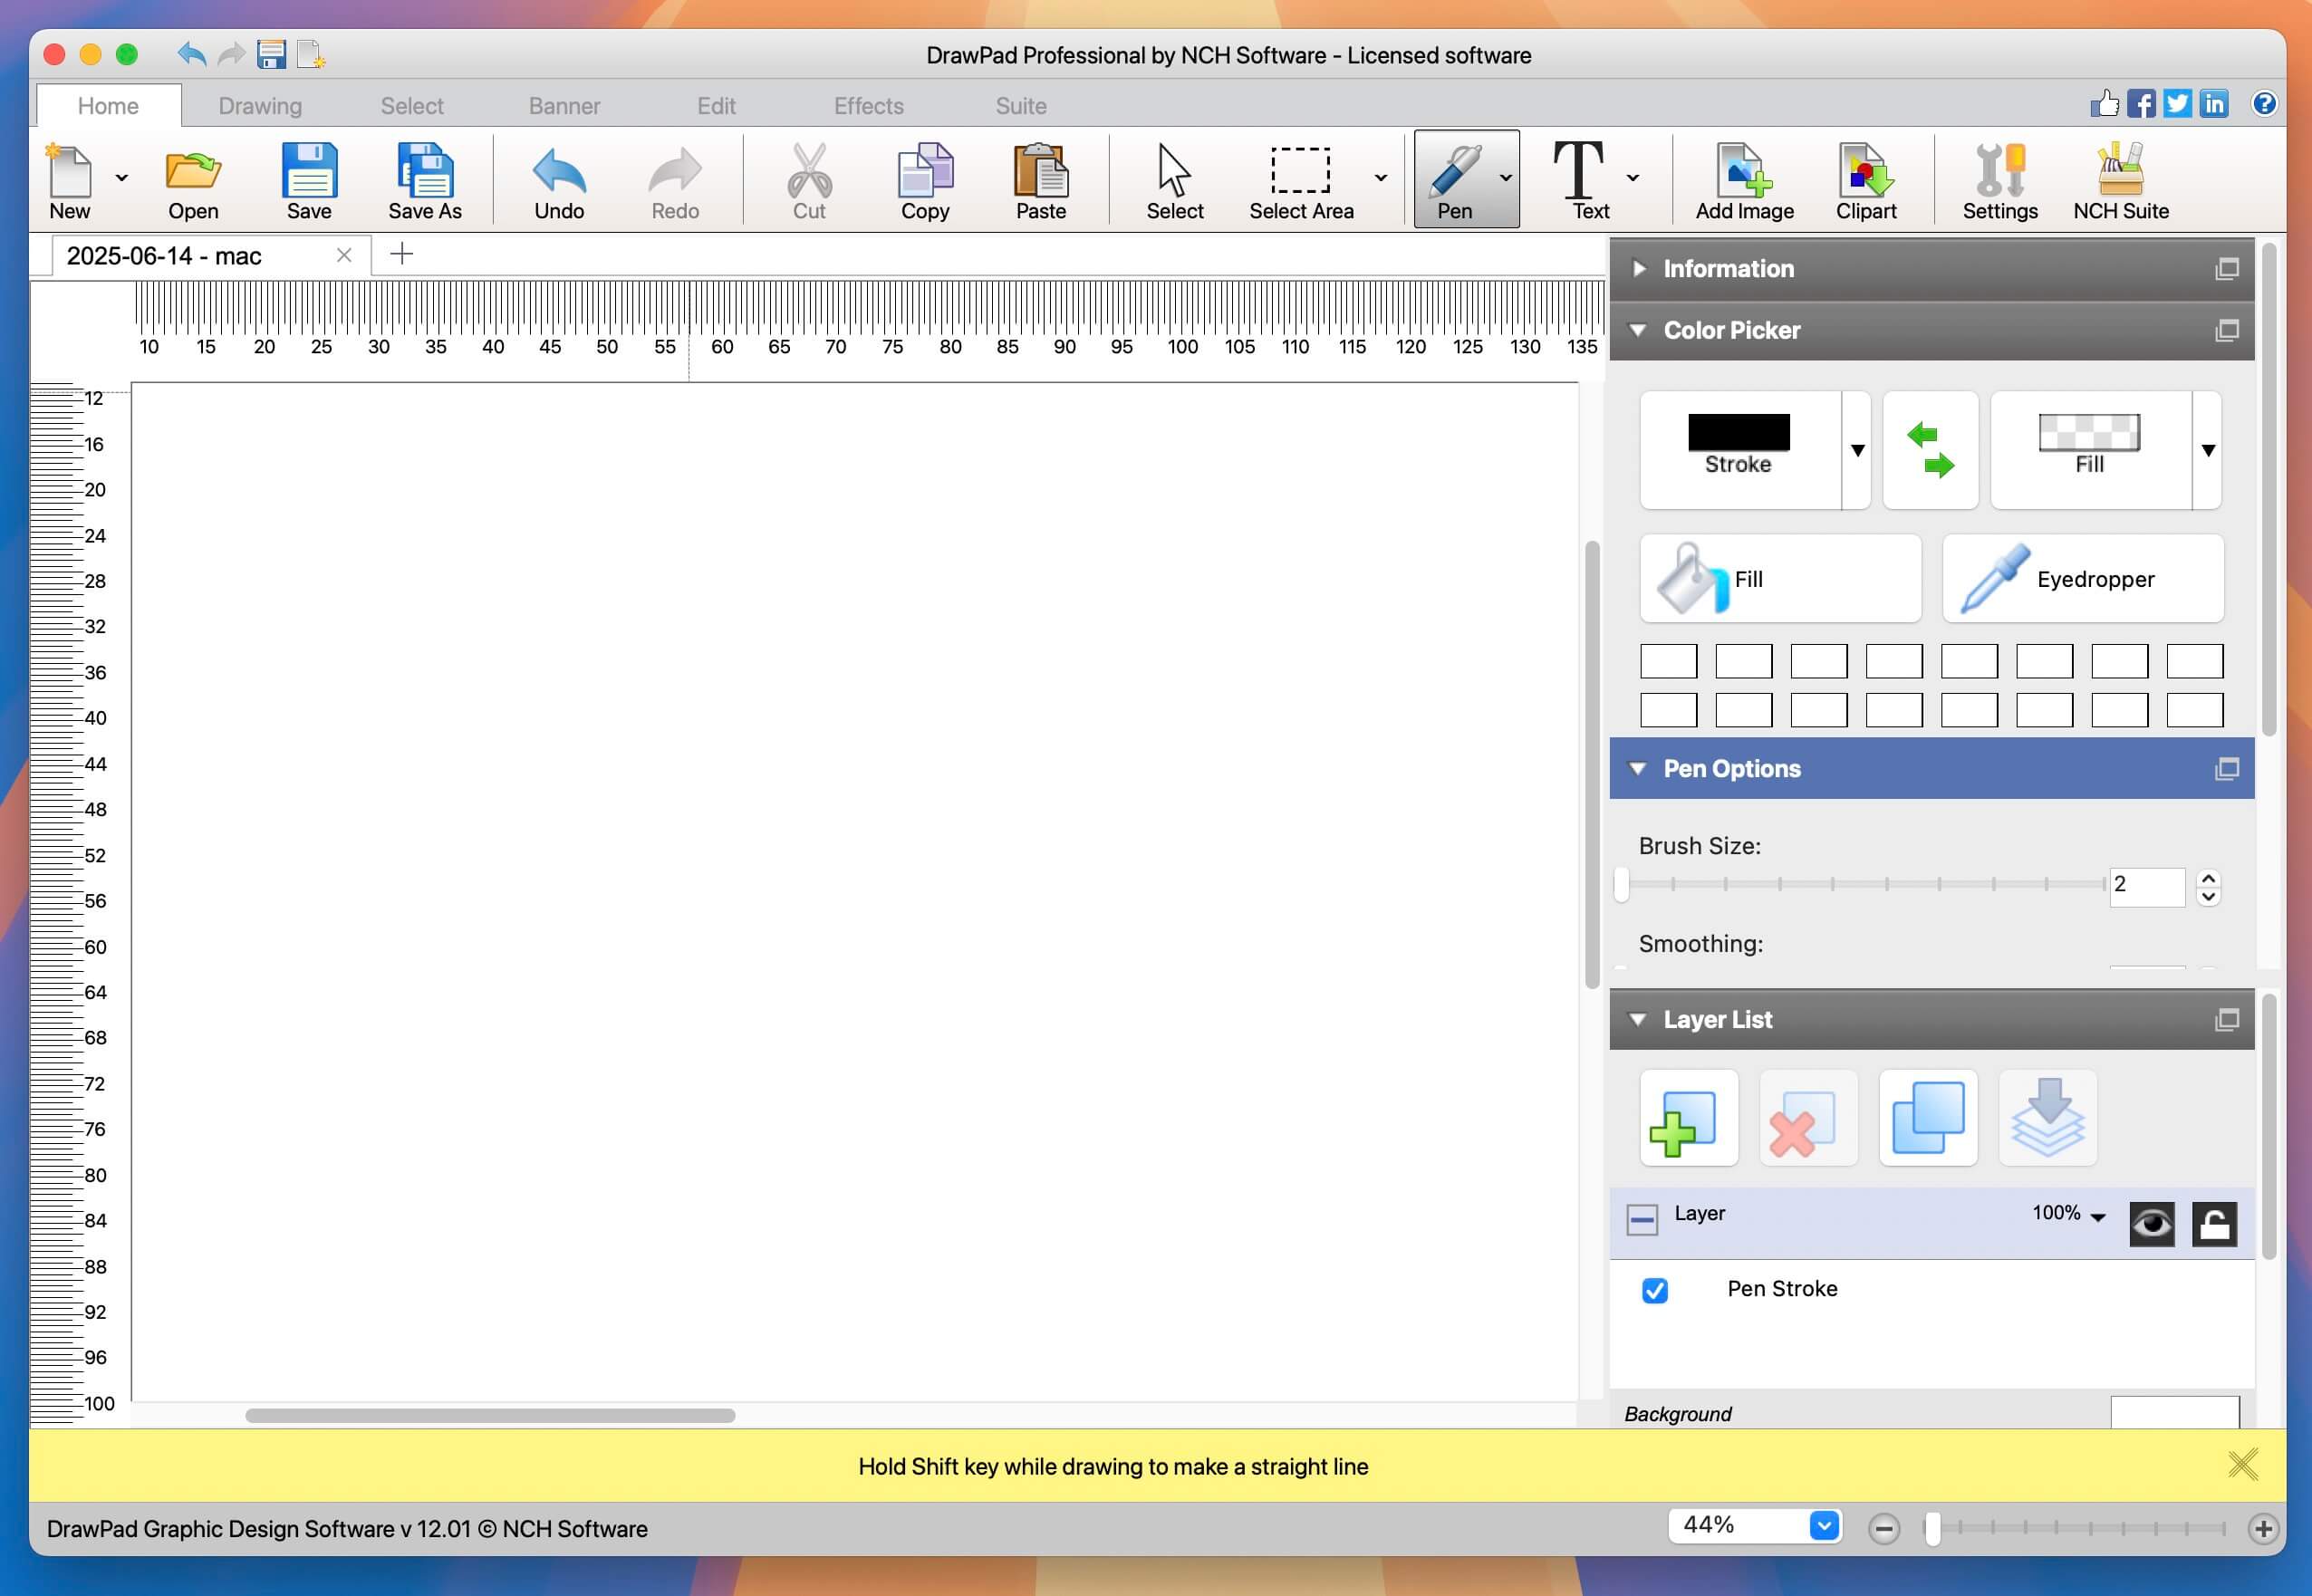Open the Clipart library
The width and height of the screenshot is (2312, 1596).
coord(1866,180)
